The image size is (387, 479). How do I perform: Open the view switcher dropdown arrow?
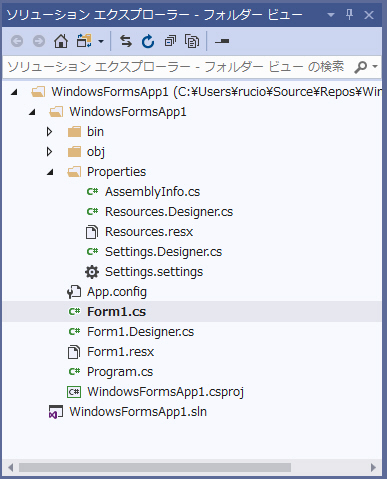[101, 42]
